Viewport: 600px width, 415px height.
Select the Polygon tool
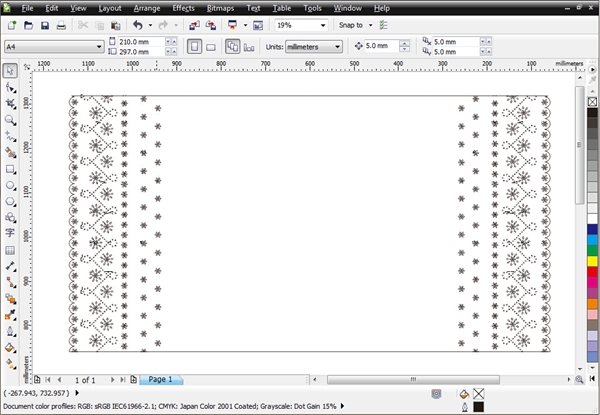tap(10, 202)
